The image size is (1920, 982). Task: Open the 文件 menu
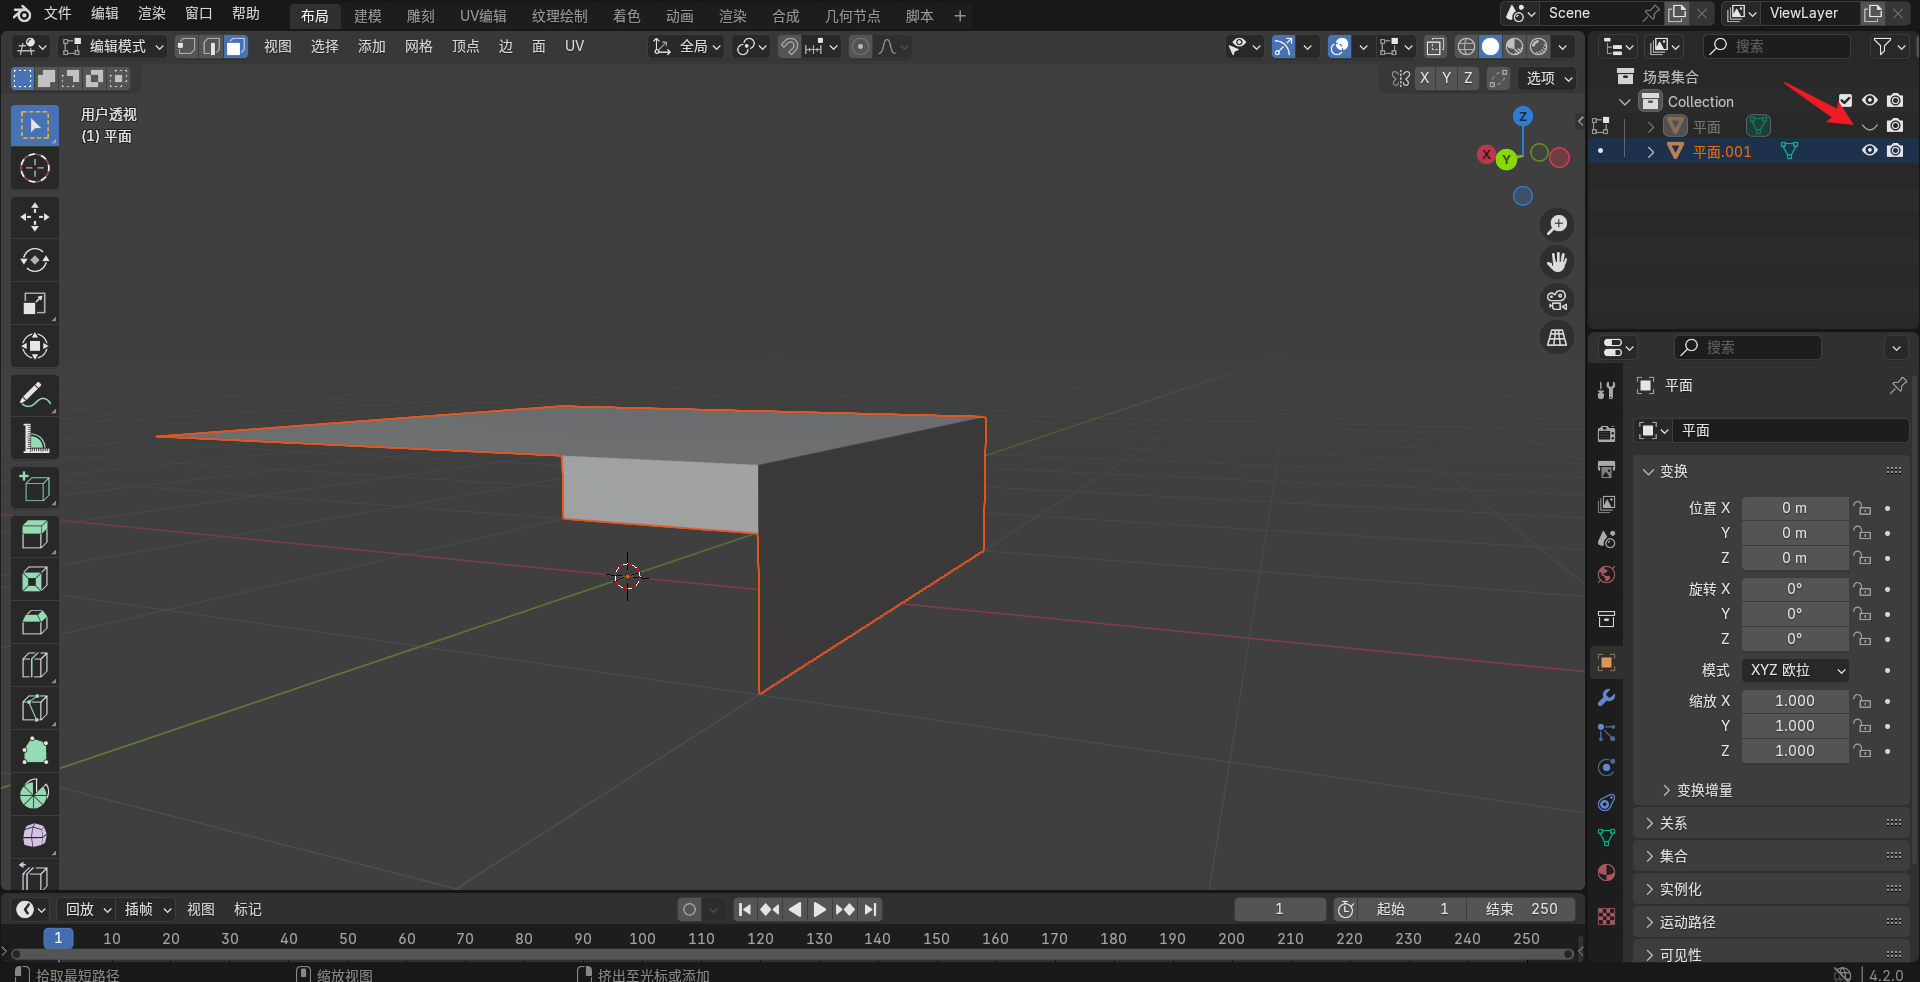pyautogui.click(x=58, y=14)
